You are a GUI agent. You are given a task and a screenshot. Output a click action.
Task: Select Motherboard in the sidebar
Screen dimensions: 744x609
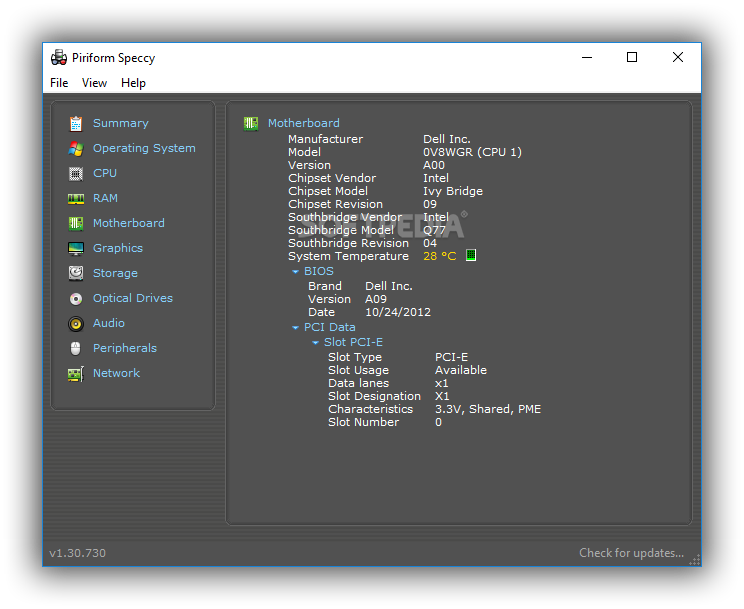[x=129, y=223]
